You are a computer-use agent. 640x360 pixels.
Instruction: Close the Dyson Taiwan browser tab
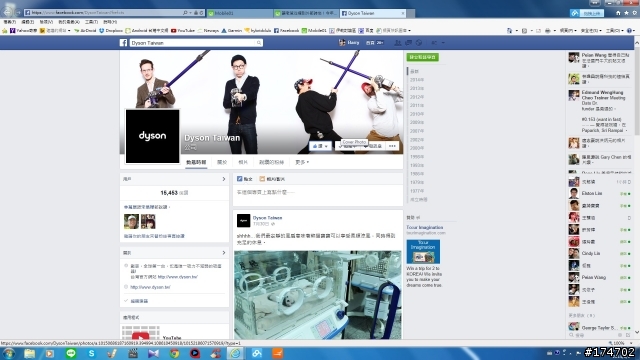(x=403, y=13)
